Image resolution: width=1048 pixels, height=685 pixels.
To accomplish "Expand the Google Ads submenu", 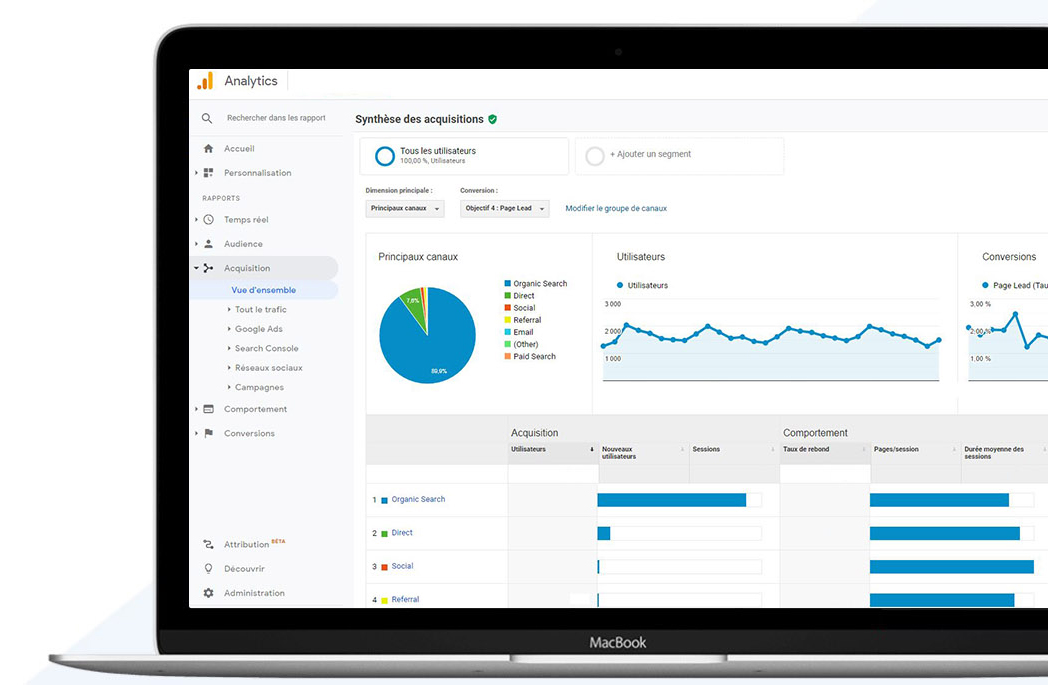I will pos(258,329).
